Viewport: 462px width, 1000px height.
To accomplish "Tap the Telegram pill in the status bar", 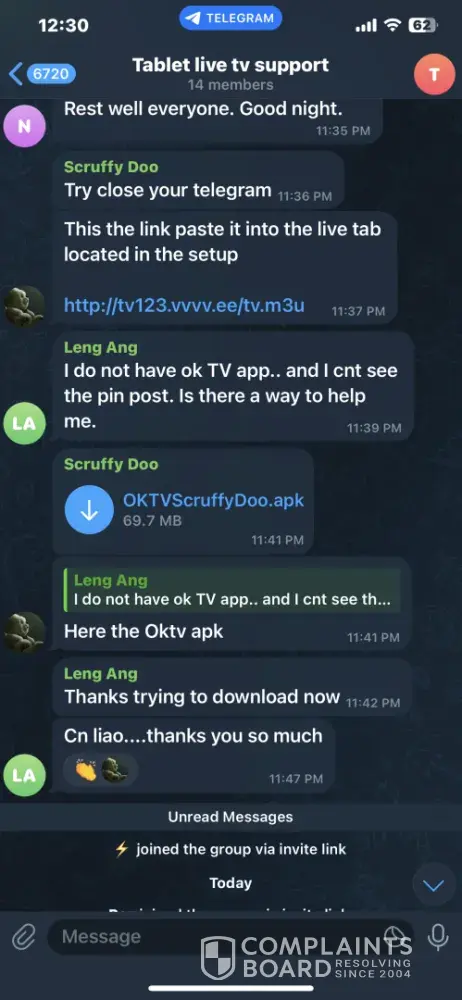I will (x=230, y=19).
